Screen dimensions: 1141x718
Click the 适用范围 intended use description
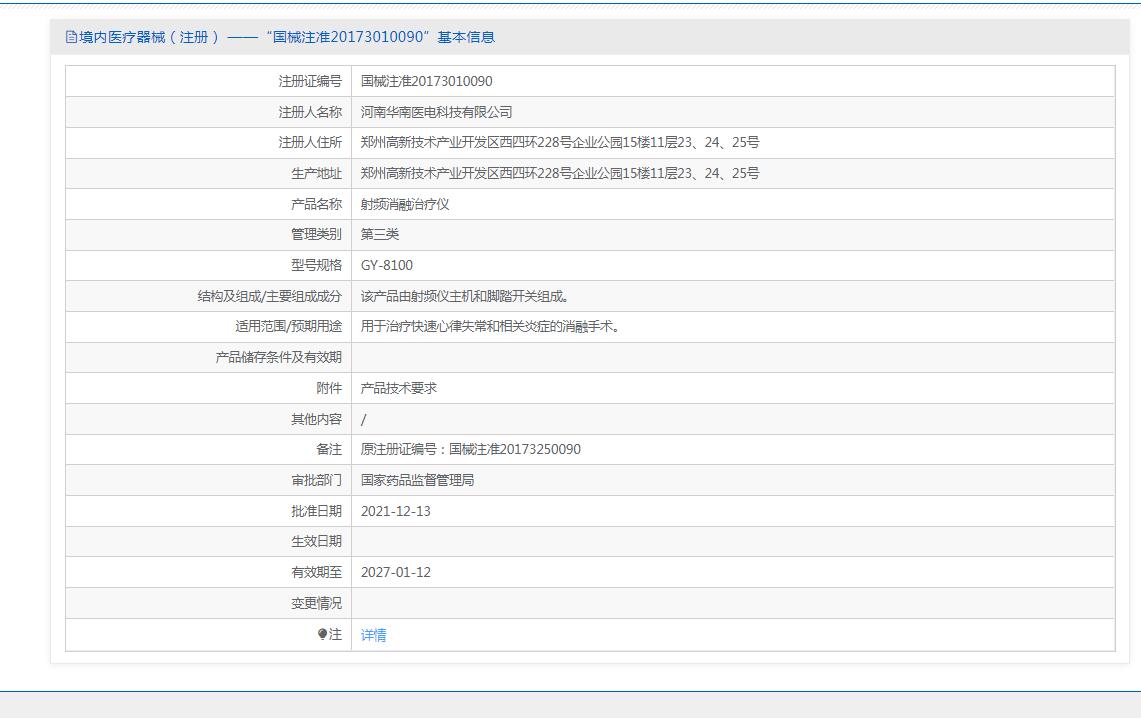pos(490,327)
